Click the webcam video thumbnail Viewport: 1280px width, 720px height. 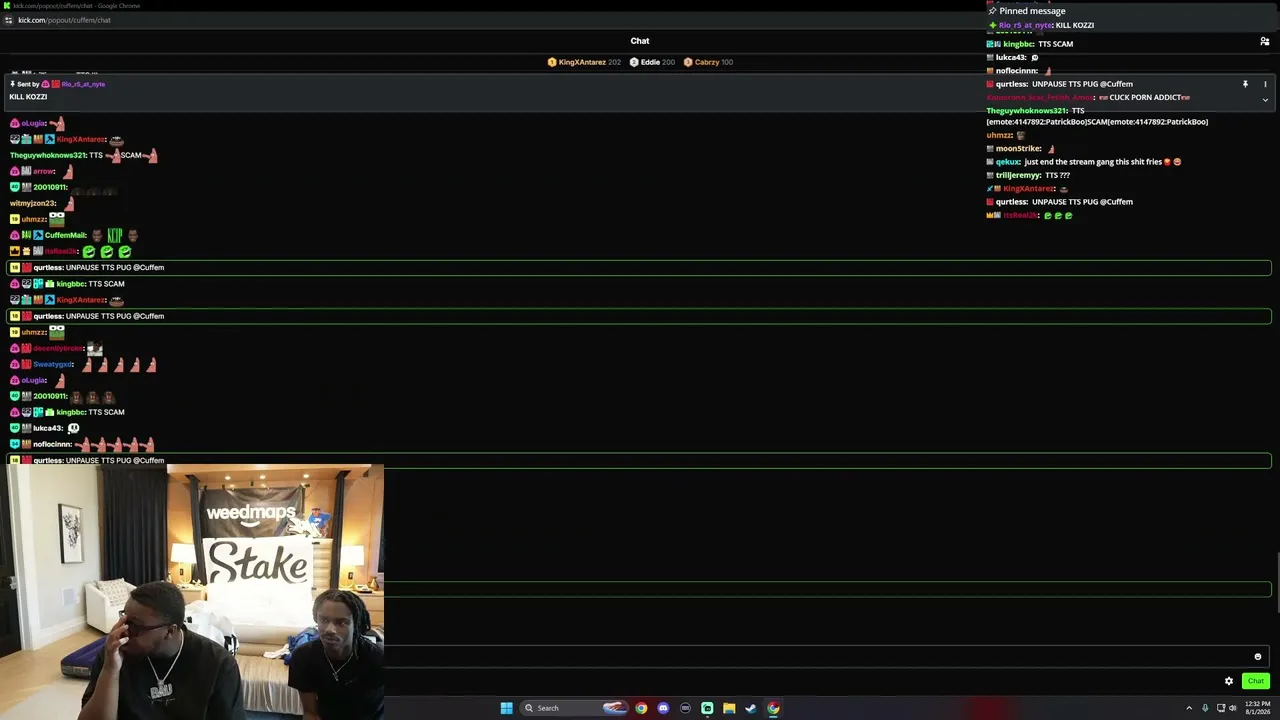192,591
